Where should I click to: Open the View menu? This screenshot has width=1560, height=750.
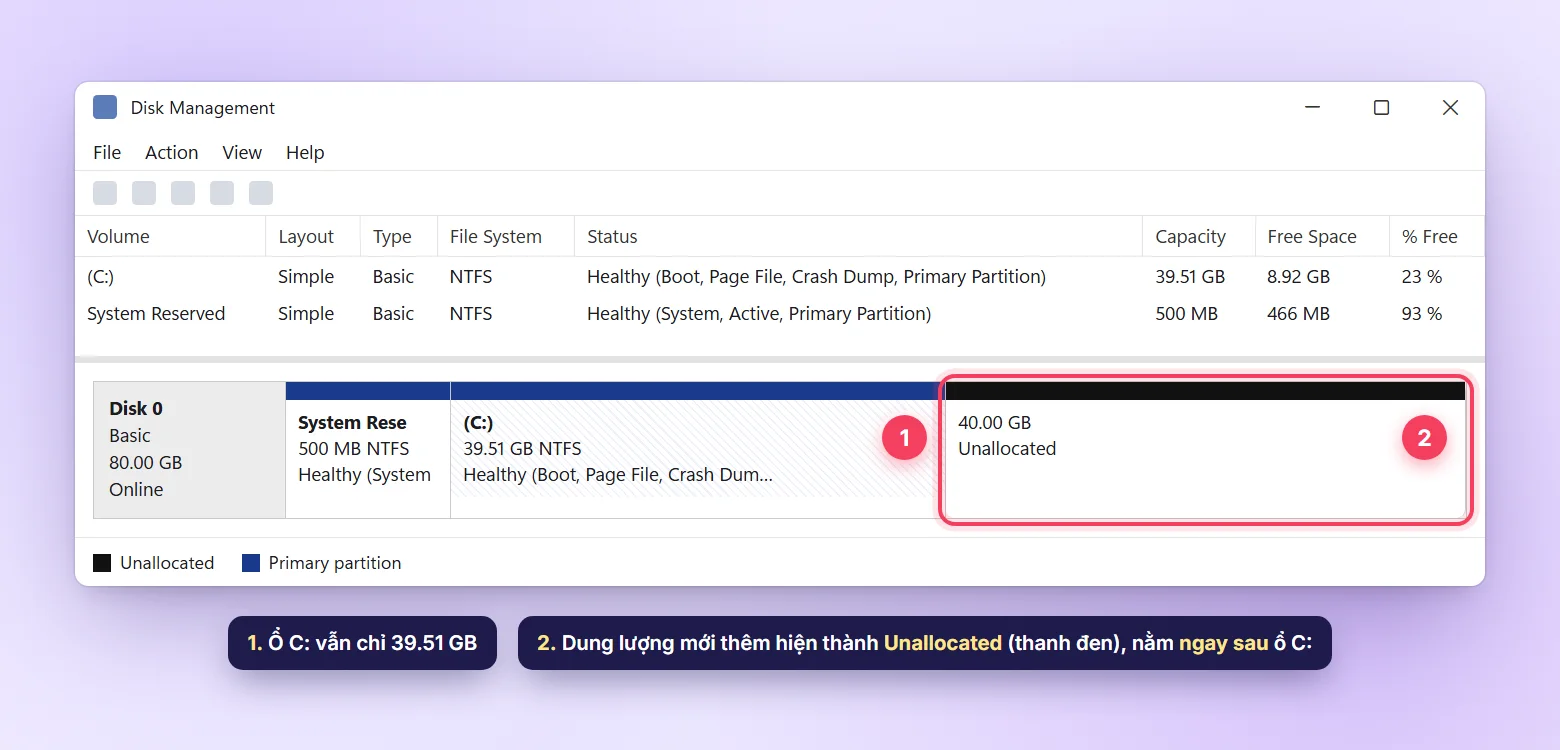[x=242, y=152]
